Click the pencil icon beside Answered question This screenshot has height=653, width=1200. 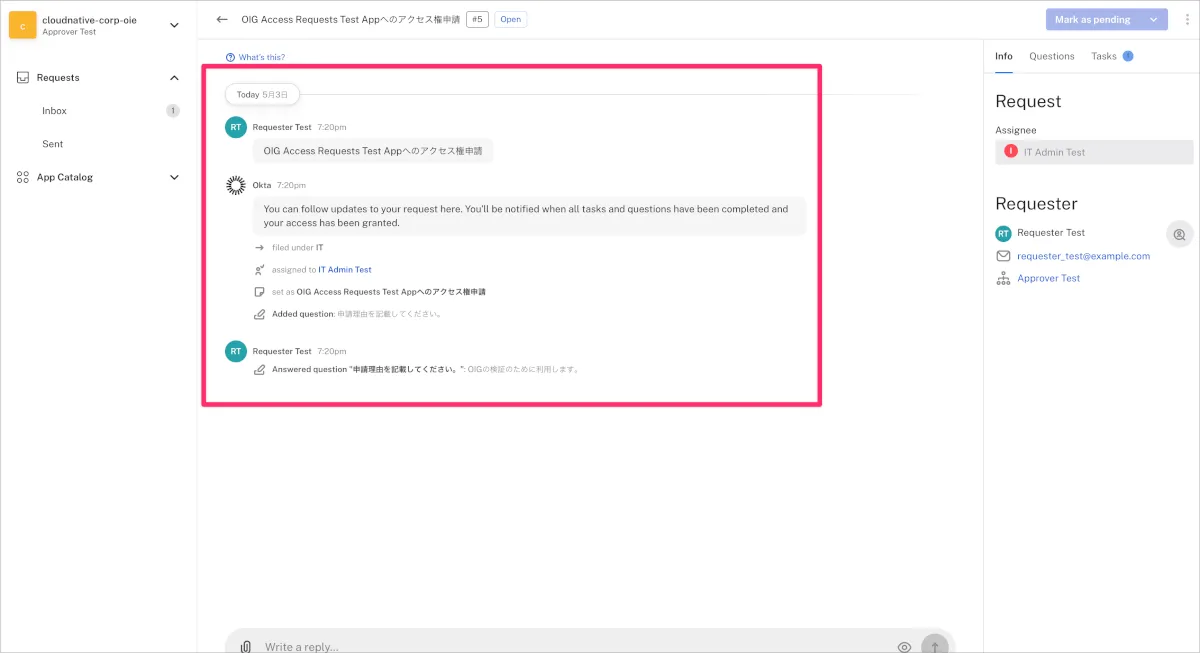coord(259,369)
